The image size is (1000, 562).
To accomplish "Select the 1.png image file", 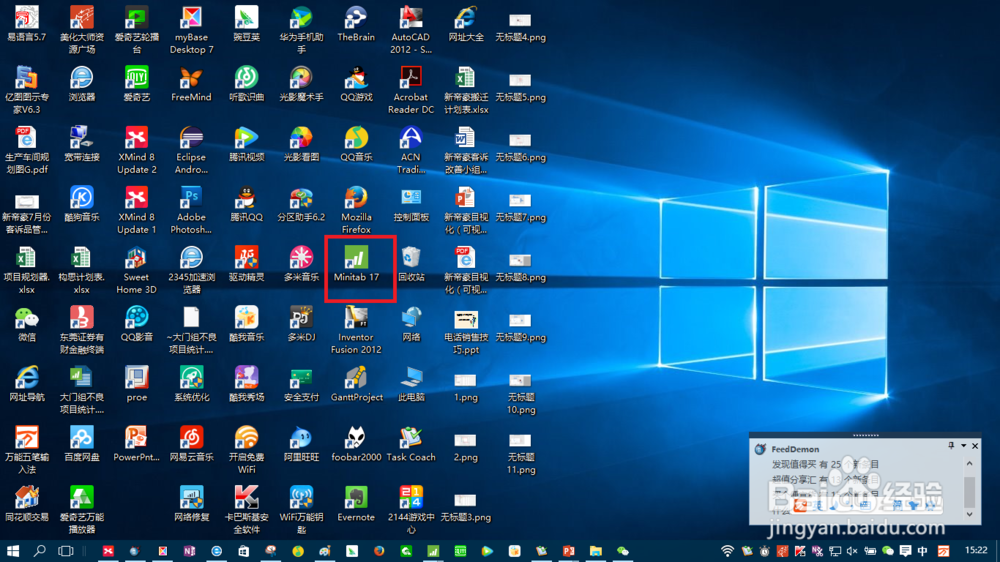I will tap(466, 387).
